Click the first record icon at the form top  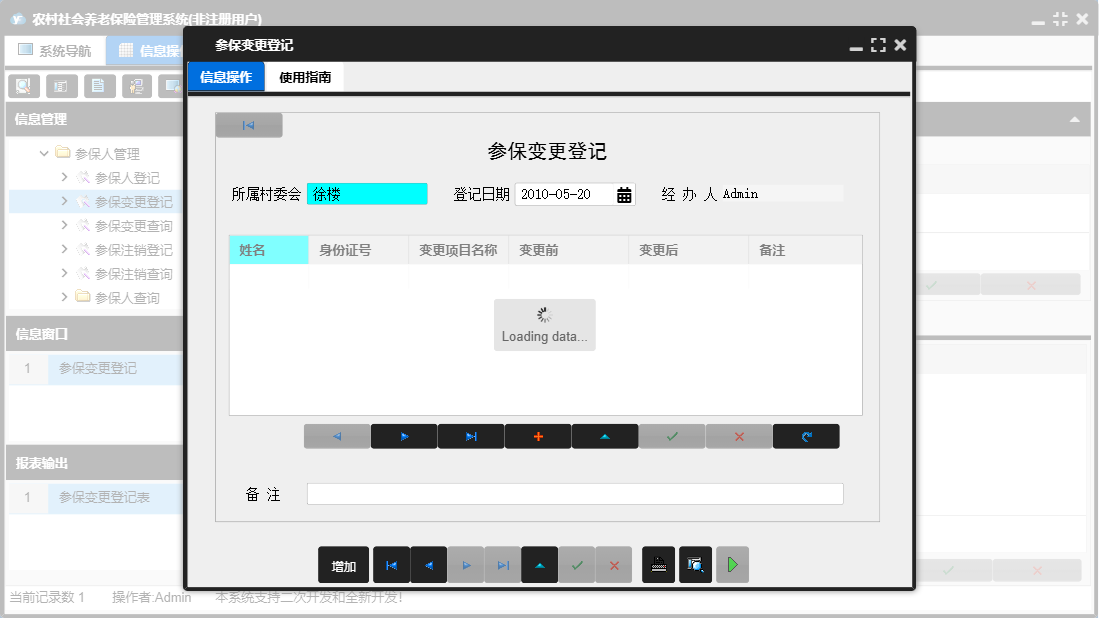click(248, 125)
